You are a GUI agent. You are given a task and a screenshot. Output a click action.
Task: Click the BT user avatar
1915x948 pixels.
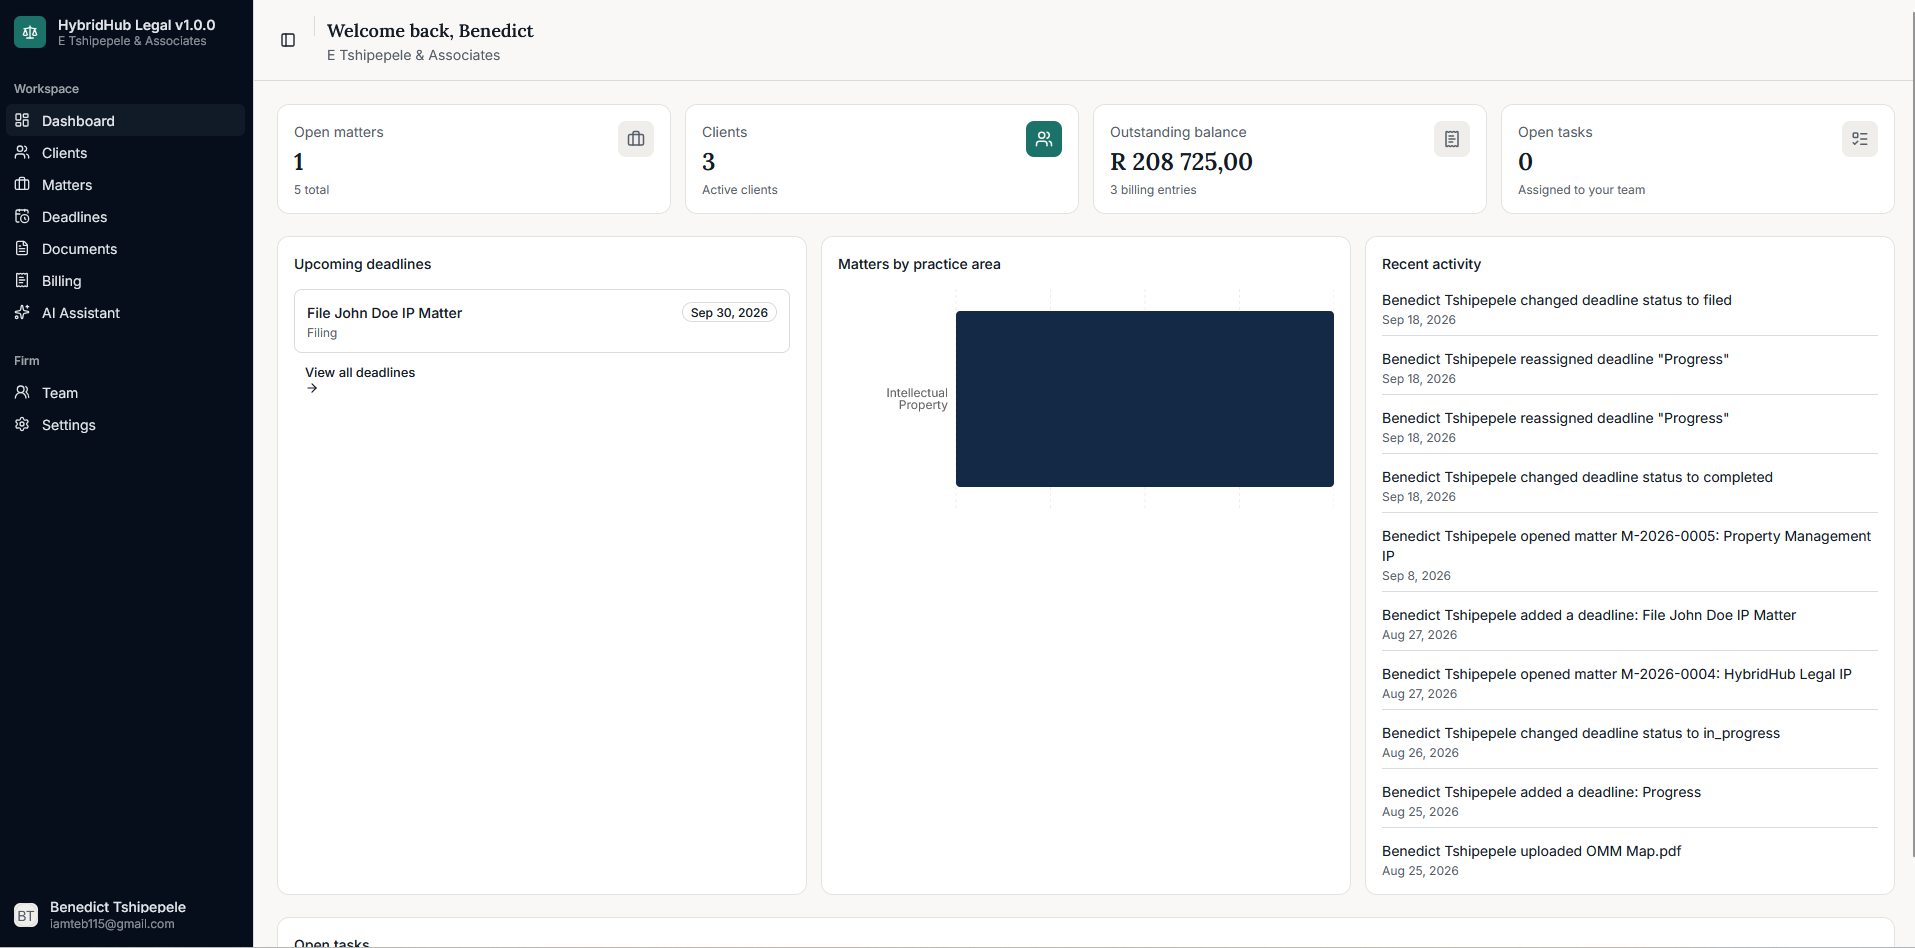tap(26, 915)
